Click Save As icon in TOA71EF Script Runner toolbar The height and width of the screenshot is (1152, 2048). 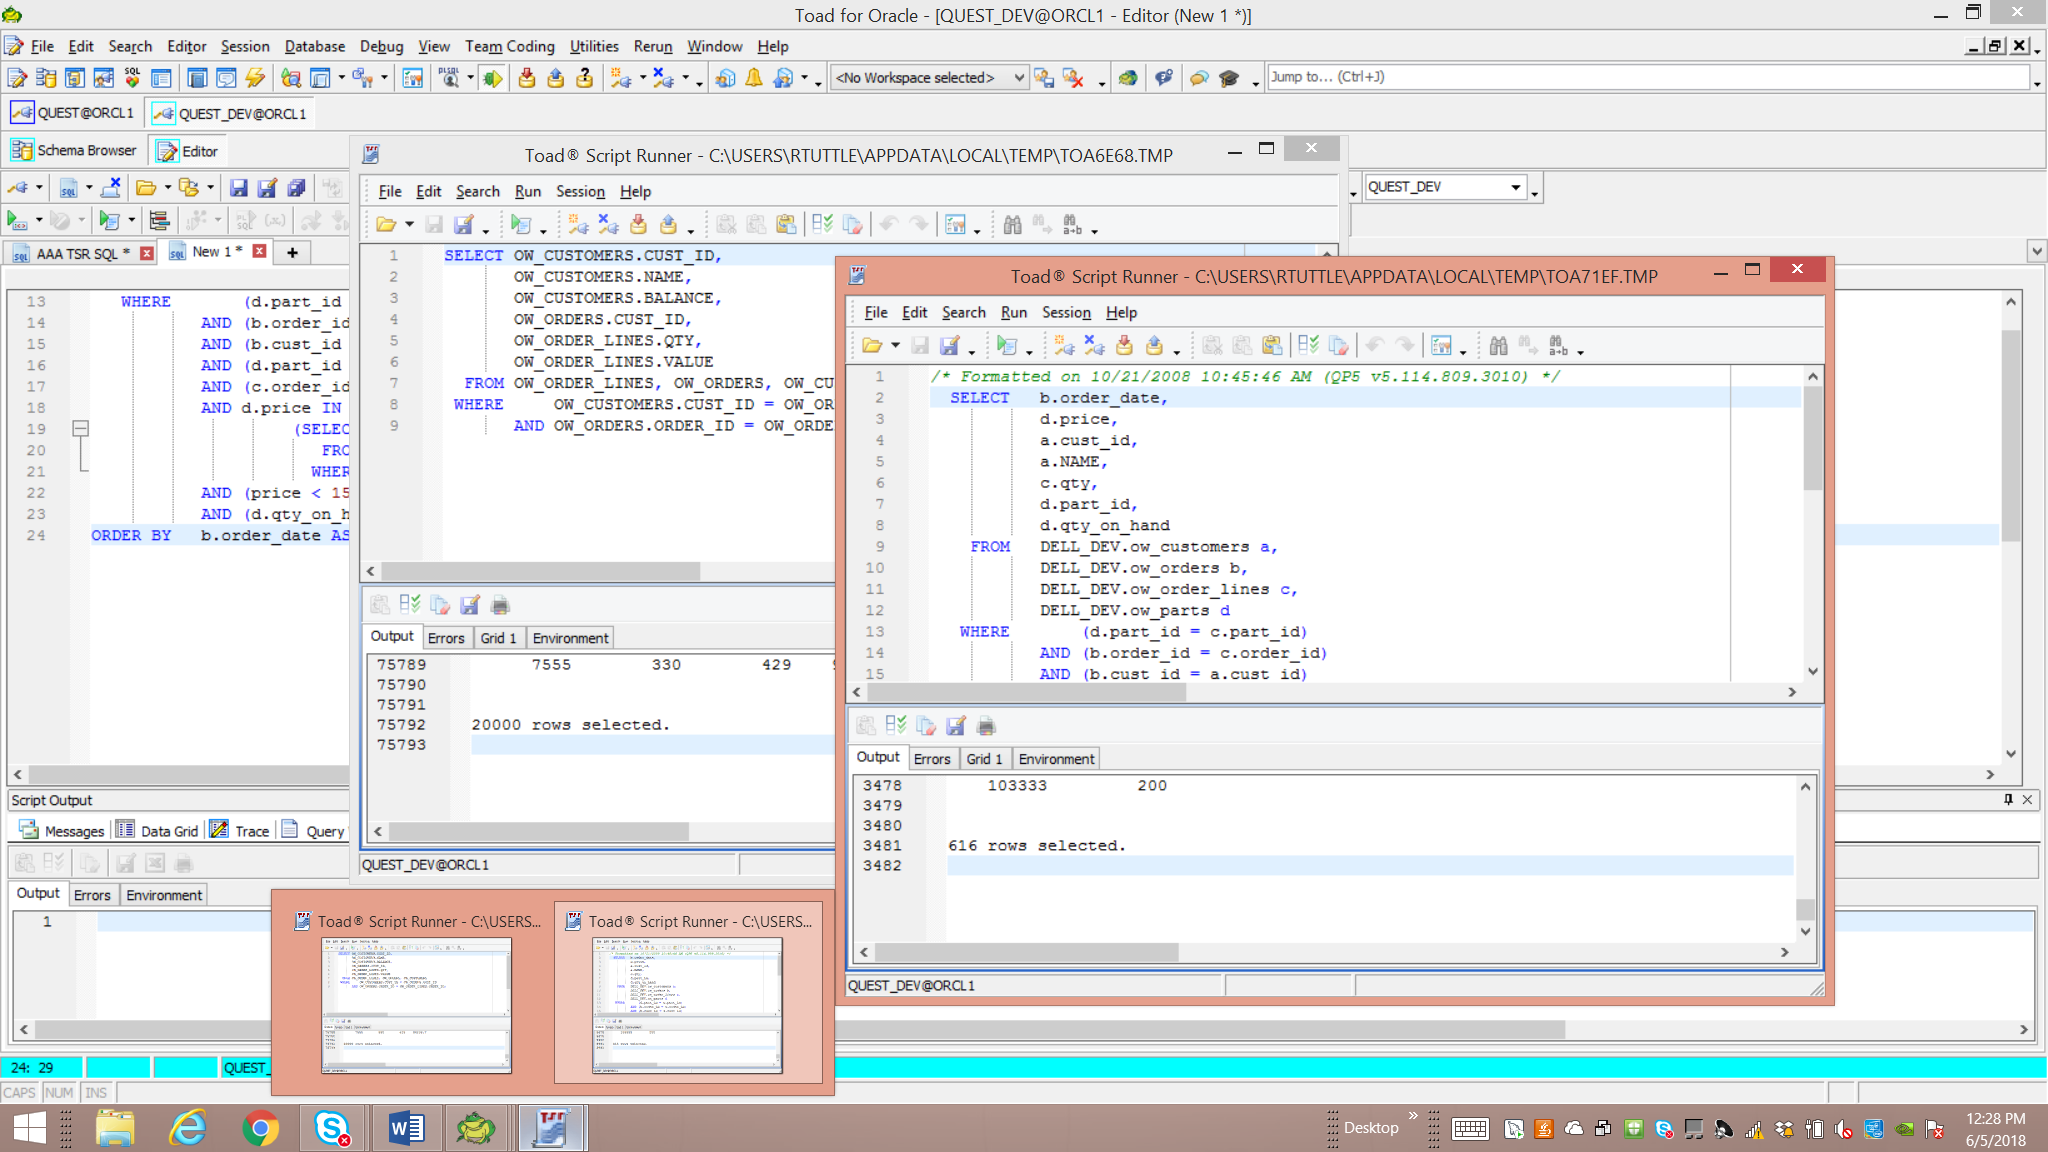click(949, 346)
